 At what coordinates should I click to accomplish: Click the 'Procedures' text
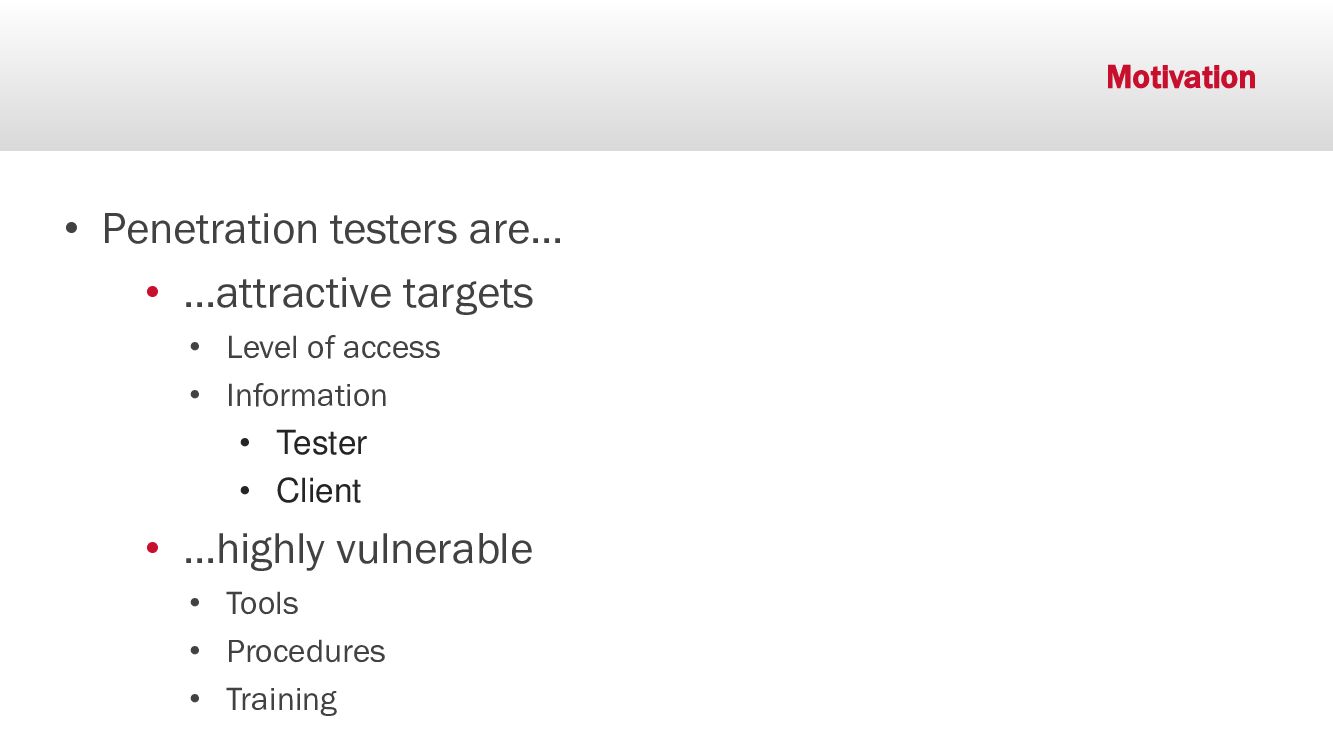tap(305, 651)
